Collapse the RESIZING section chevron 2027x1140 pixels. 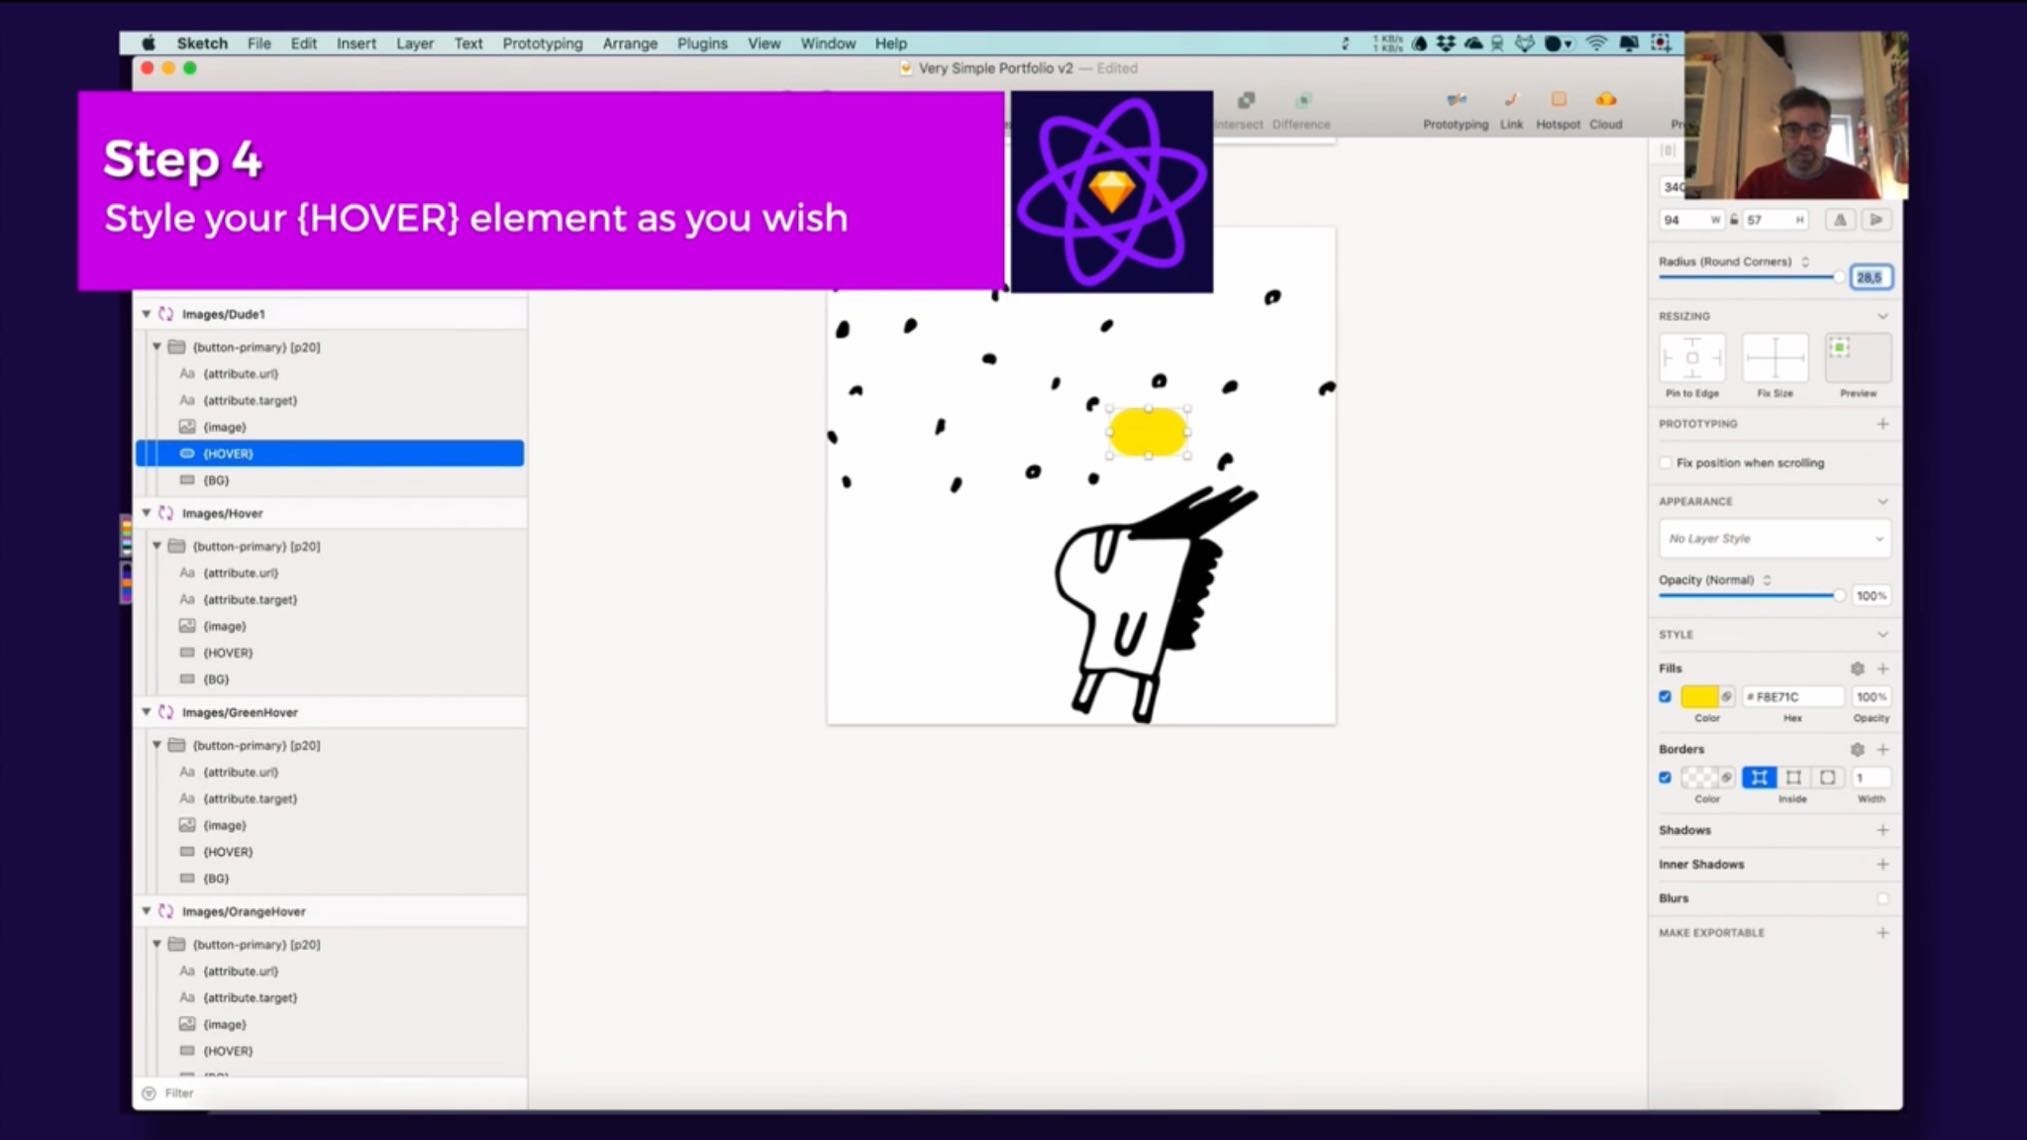1884,316
